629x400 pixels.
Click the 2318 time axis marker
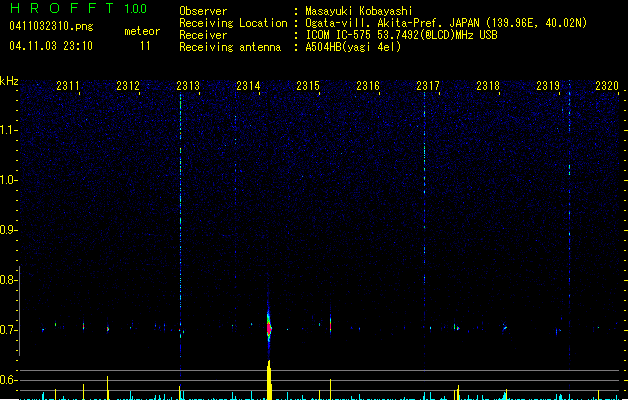(x=488, y=86)
